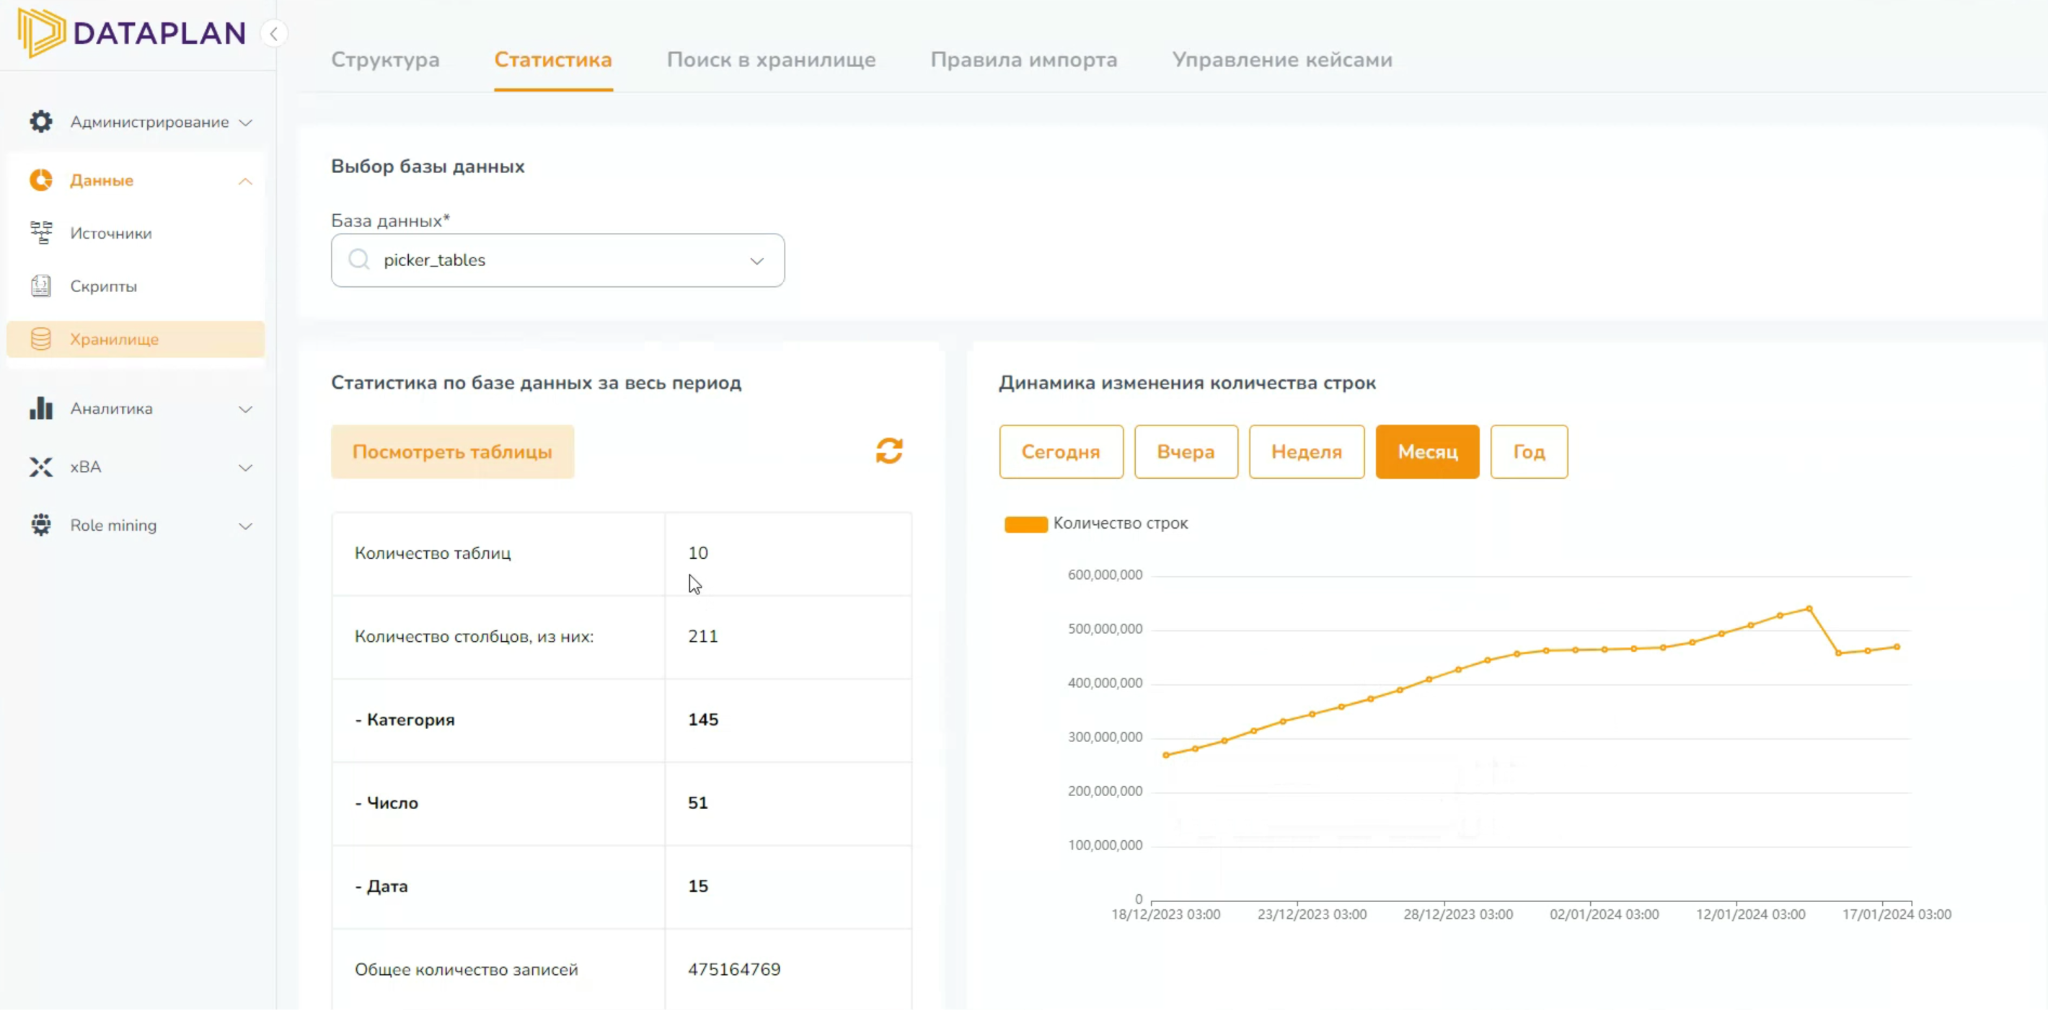Expand the Аналитика section chevron

[x=245, y=409]
